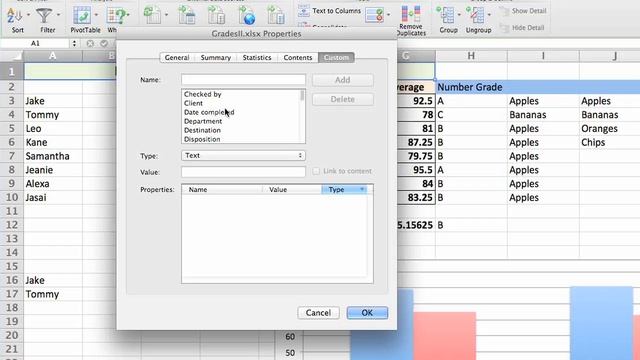Click the Type column header in Properties
The image size is (640, 360).
point(344,189)
